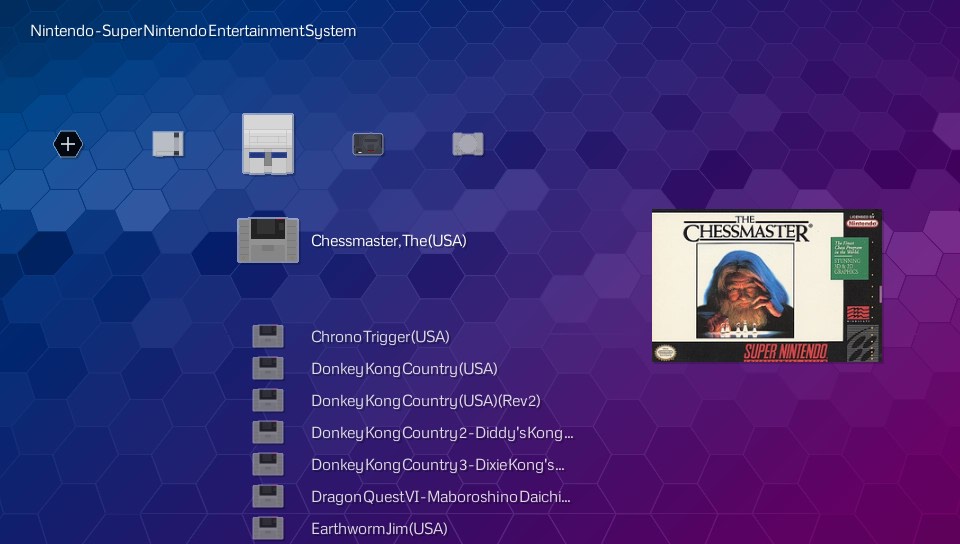
Task: Select Donkey Kong Country 3 - Dixie Kong's entry
Action: point(438,465)
